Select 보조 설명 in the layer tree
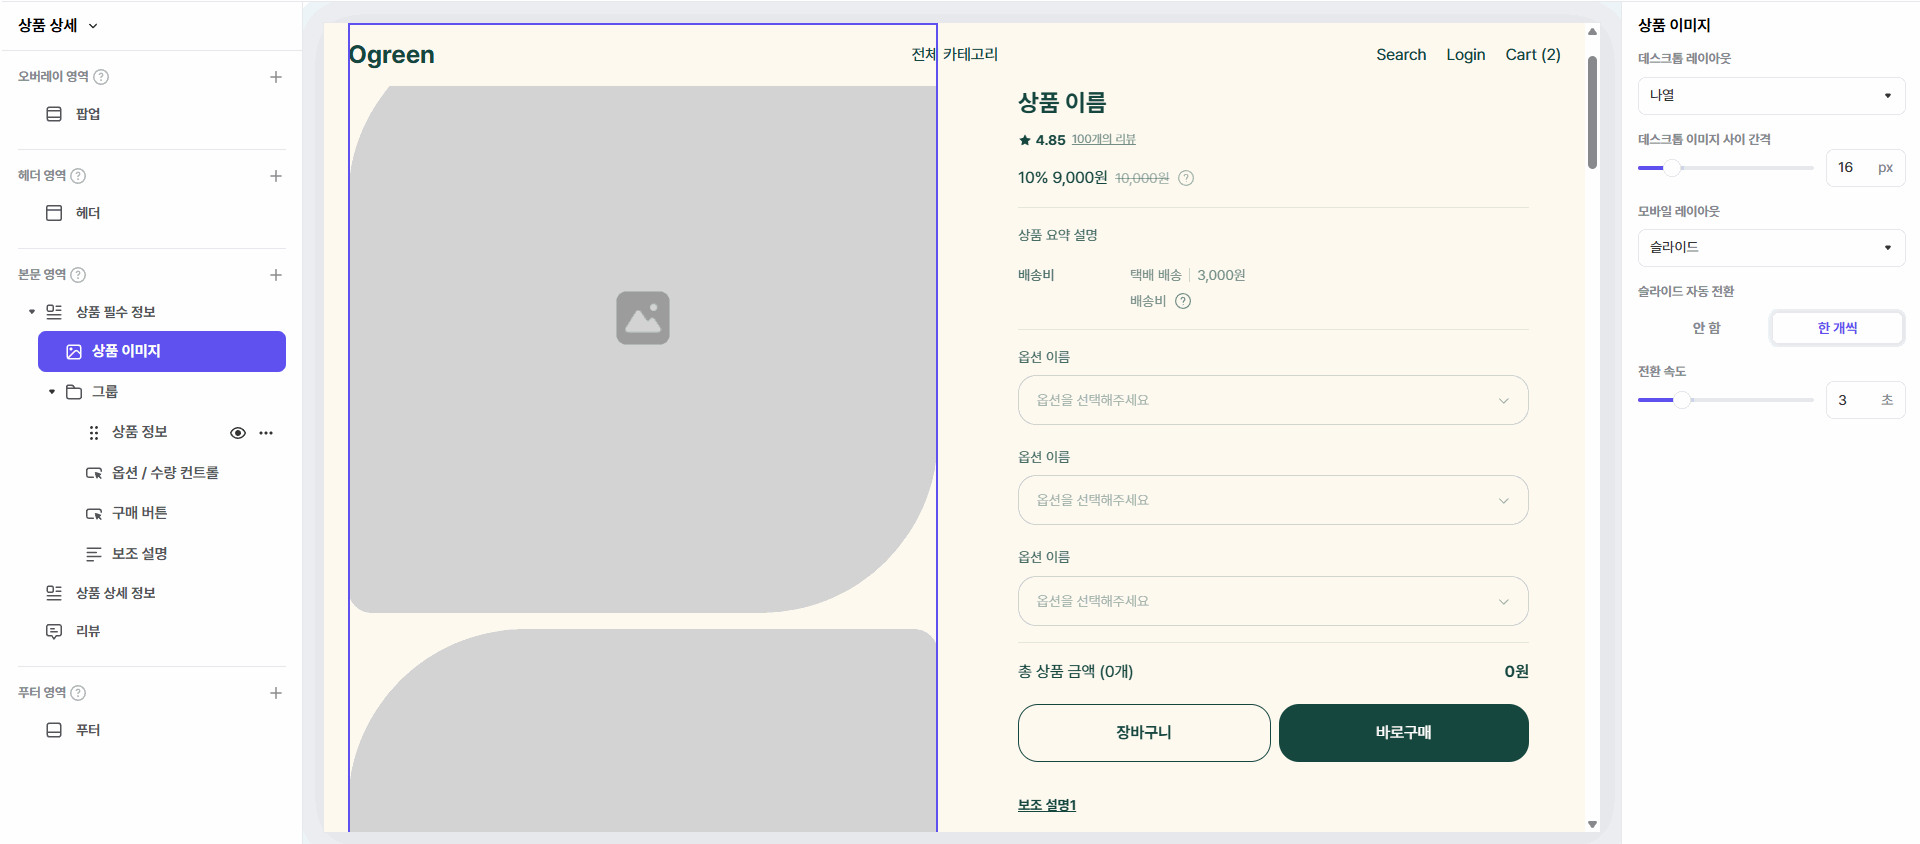 [x=140, y=554]
